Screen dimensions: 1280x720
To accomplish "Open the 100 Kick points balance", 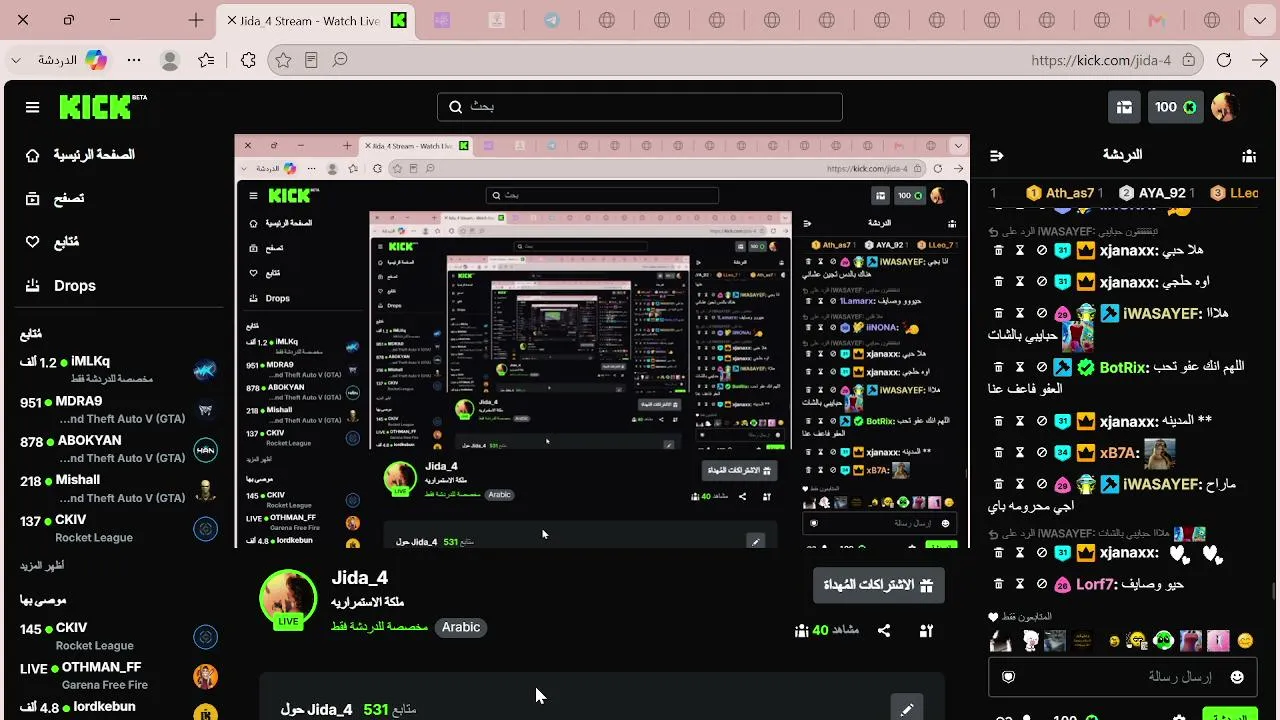I will pyautogui.click(x=1175, y=107).
